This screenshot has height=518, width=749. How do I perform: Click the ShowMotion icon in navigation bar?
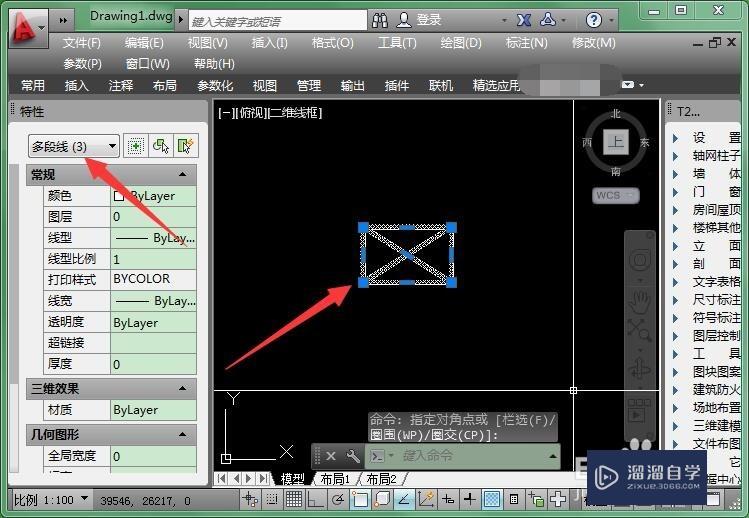640,411
